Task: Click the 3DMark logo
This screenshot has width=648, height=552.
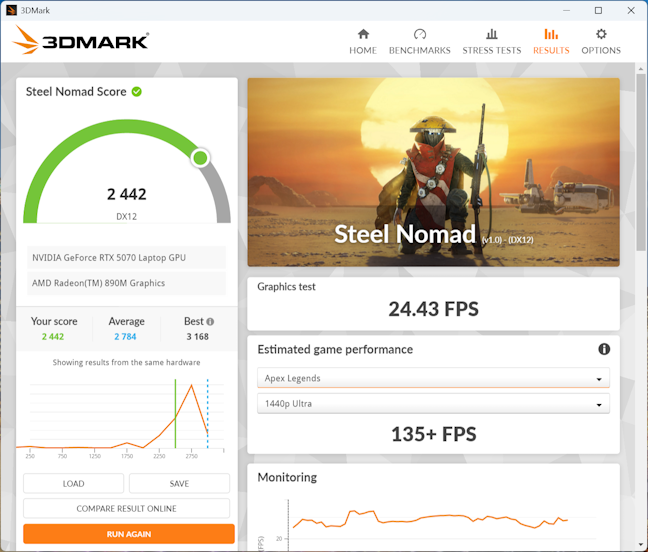Action: coord(80,40)
